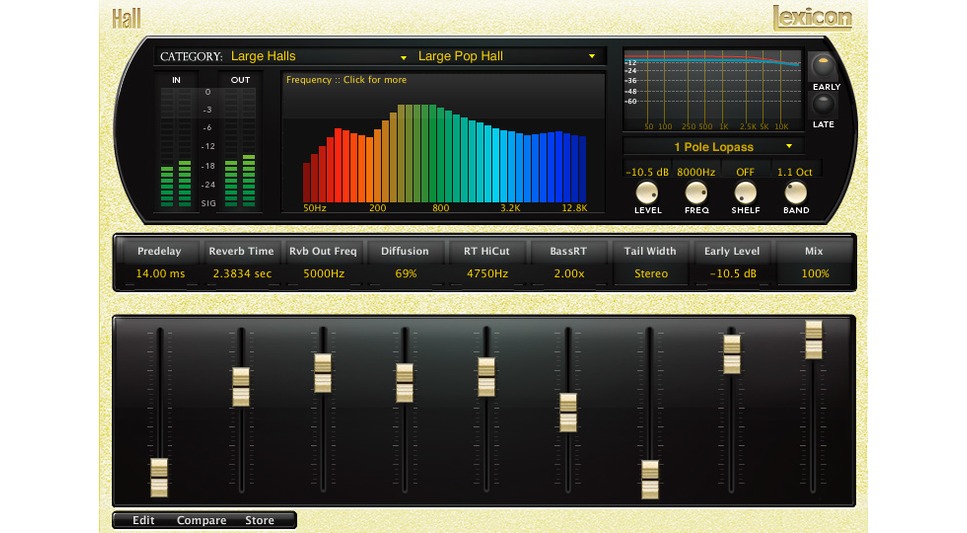The image size is (967, 533).
Task: Open the Large Halls category dropdown
Action: [318, 56]
